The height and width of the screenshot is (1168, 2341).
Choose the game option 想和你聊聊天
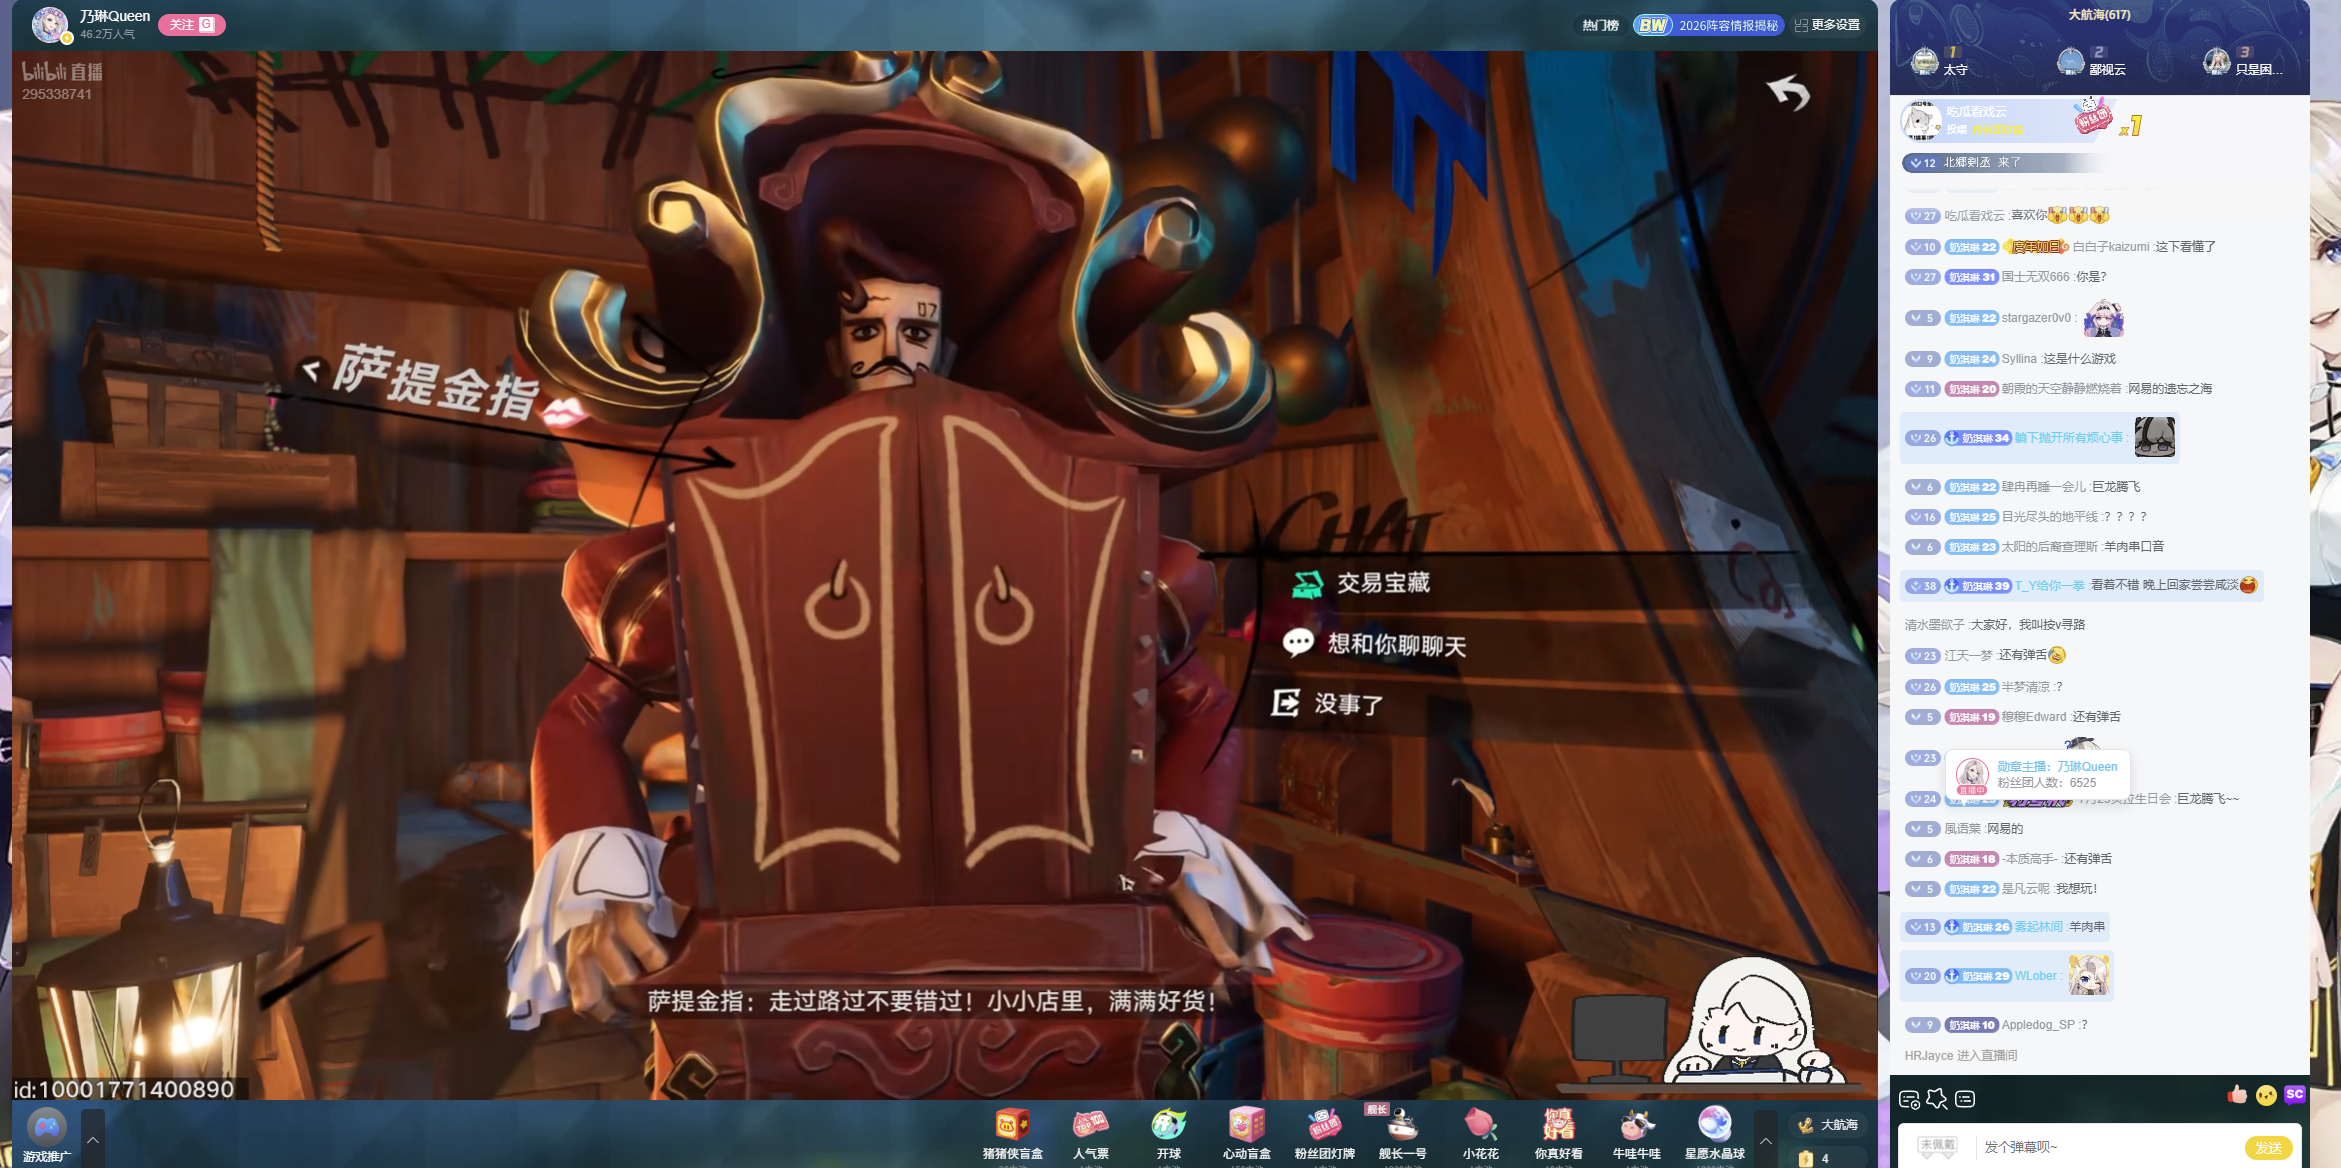(1375, 644)
